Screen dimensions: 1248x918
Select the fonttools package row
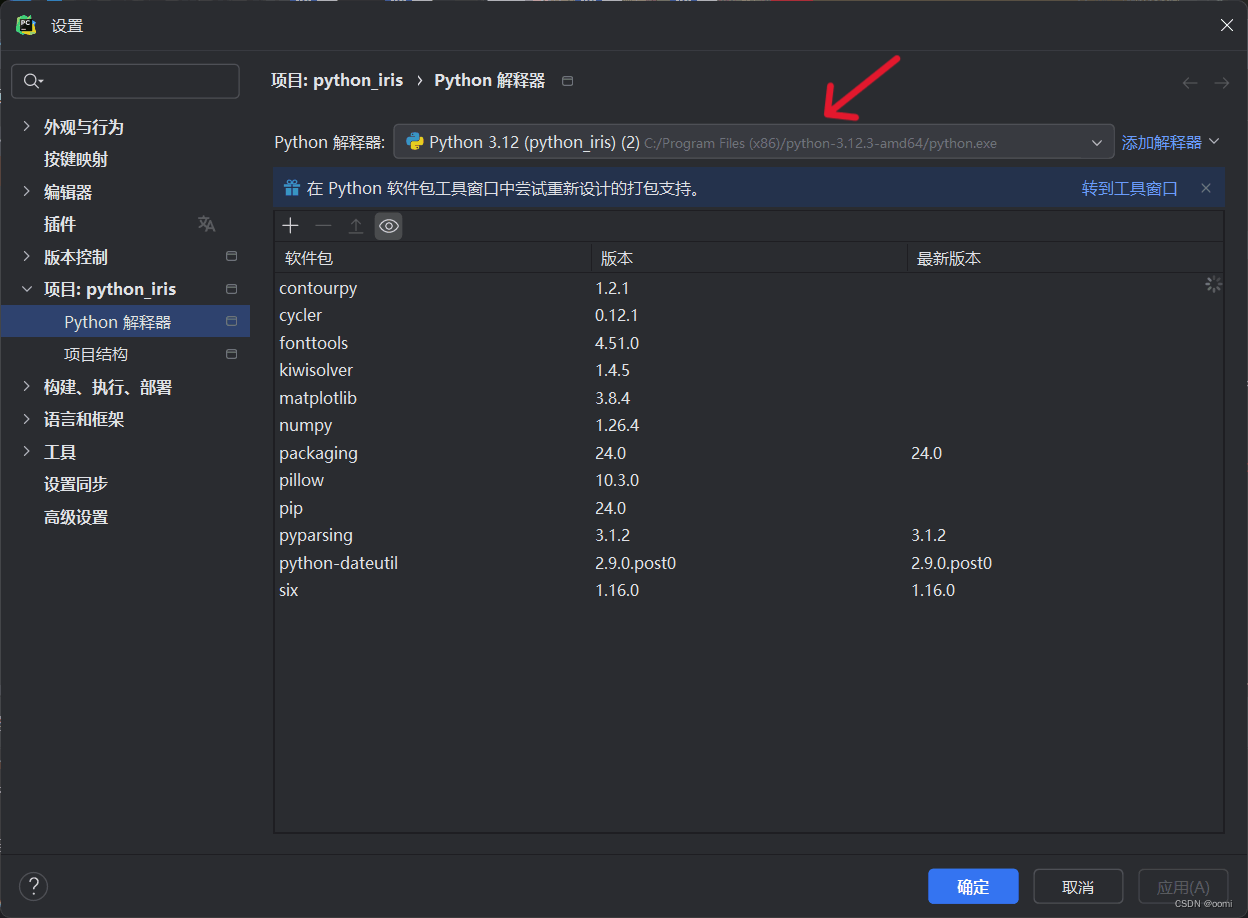pos(749,343)
